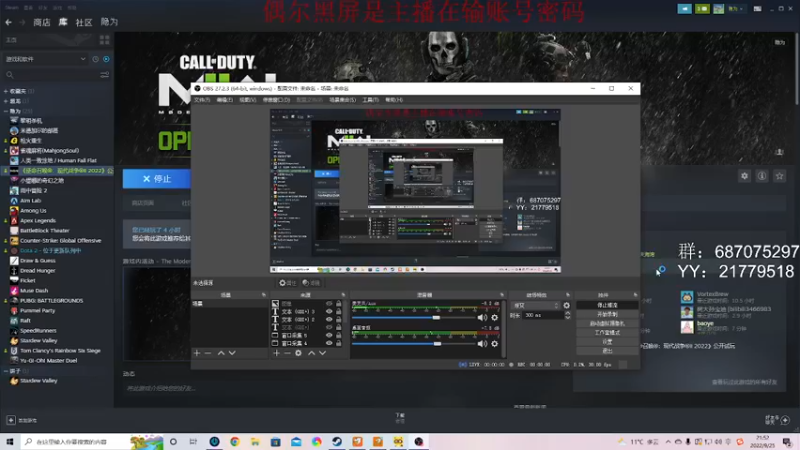The image size is (800, 450).
Task: Open File Explorer from the taskbar
Action: pos(255,442)
